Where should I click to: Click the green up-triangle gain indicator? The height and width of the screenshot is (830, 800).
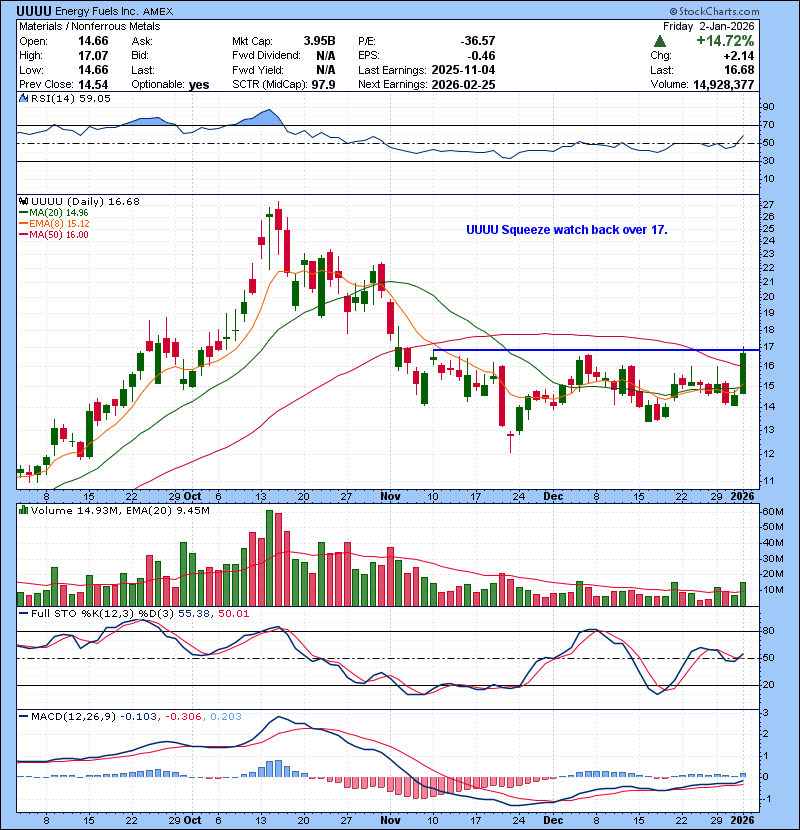pyautogui.click(x=660, y=41)
